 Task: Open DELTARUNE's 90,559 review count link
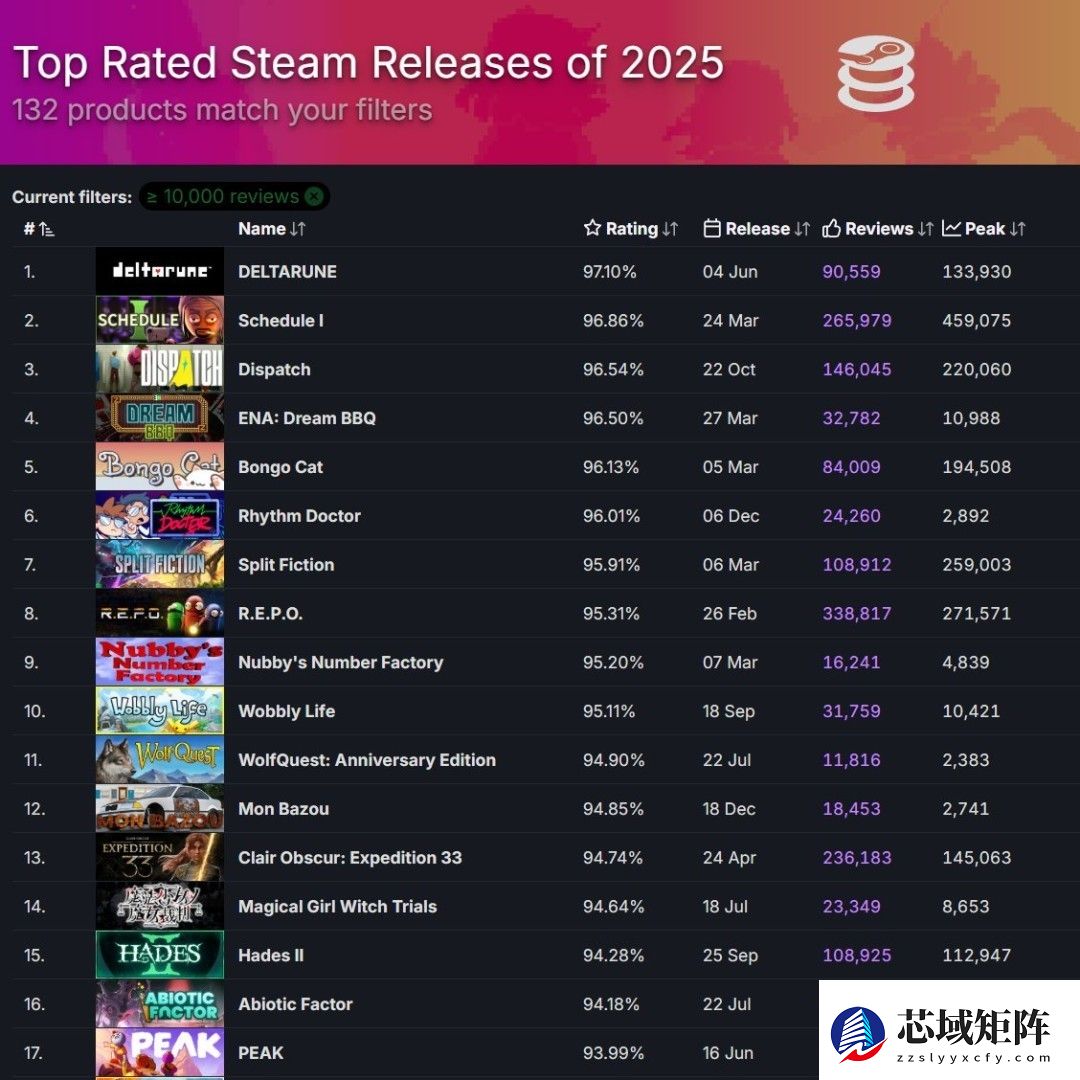[x=851, y=271]
